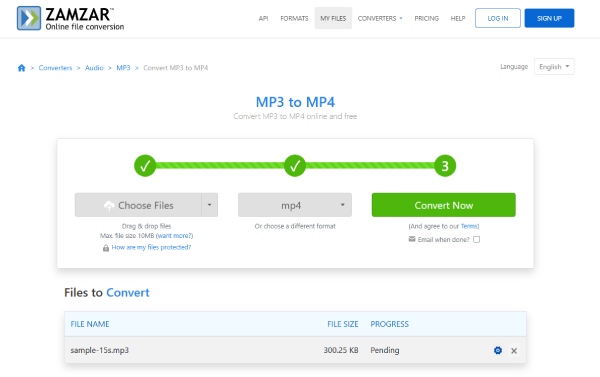Expand the Converters menu in navigation
Image resolution: width=600 pixels, height=377 pixels.
pos(380,18)
